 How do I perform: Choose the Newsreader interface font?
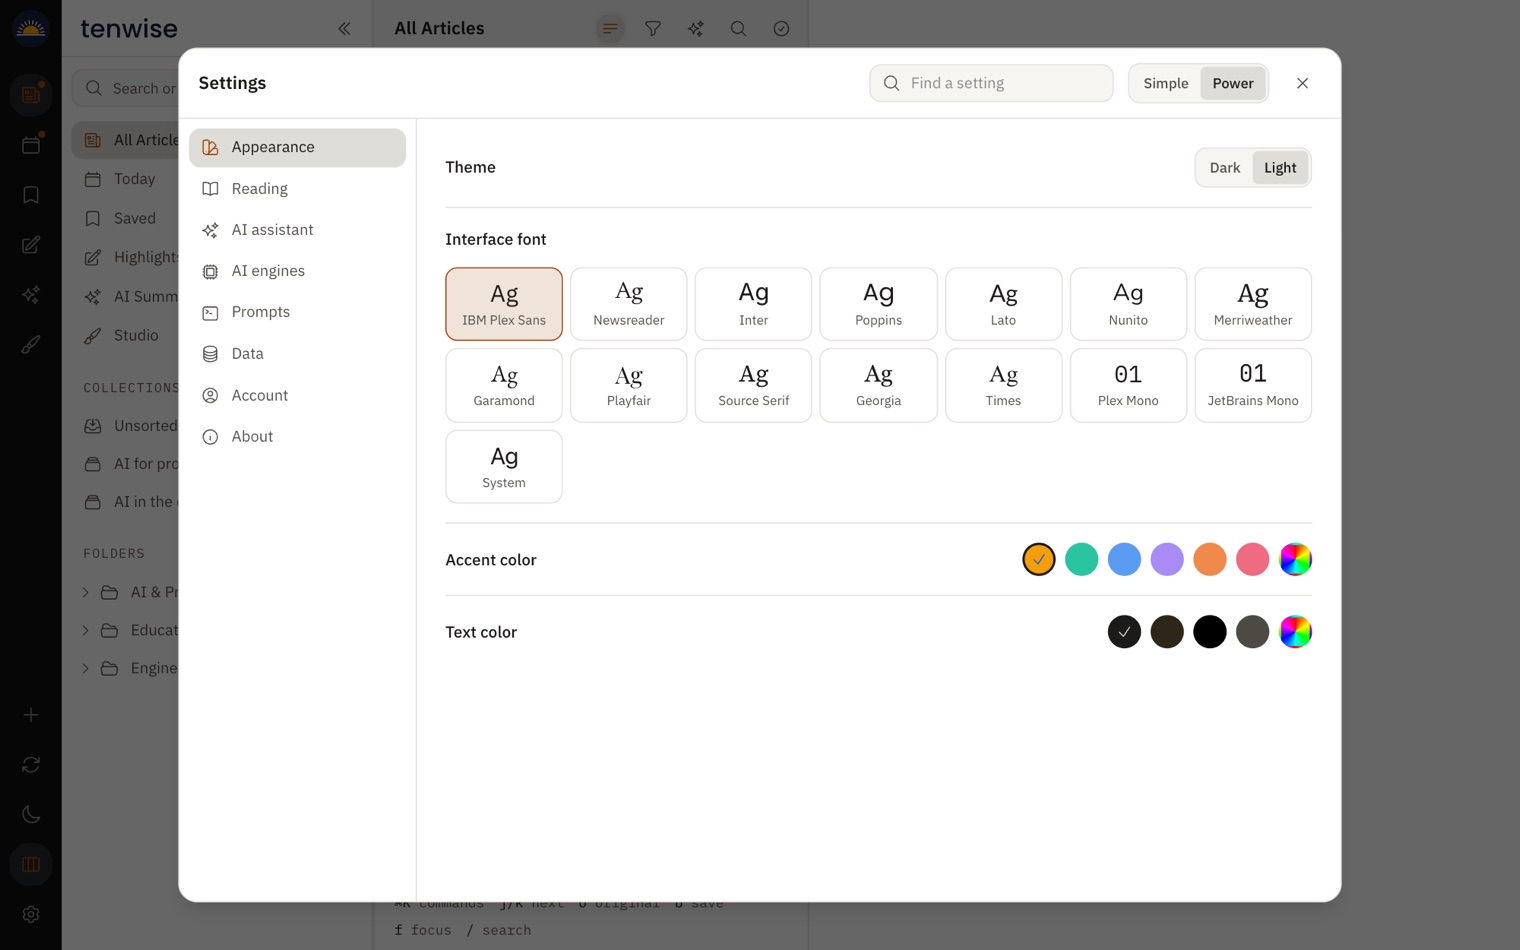pyautogui.click(x=629, y=304)
